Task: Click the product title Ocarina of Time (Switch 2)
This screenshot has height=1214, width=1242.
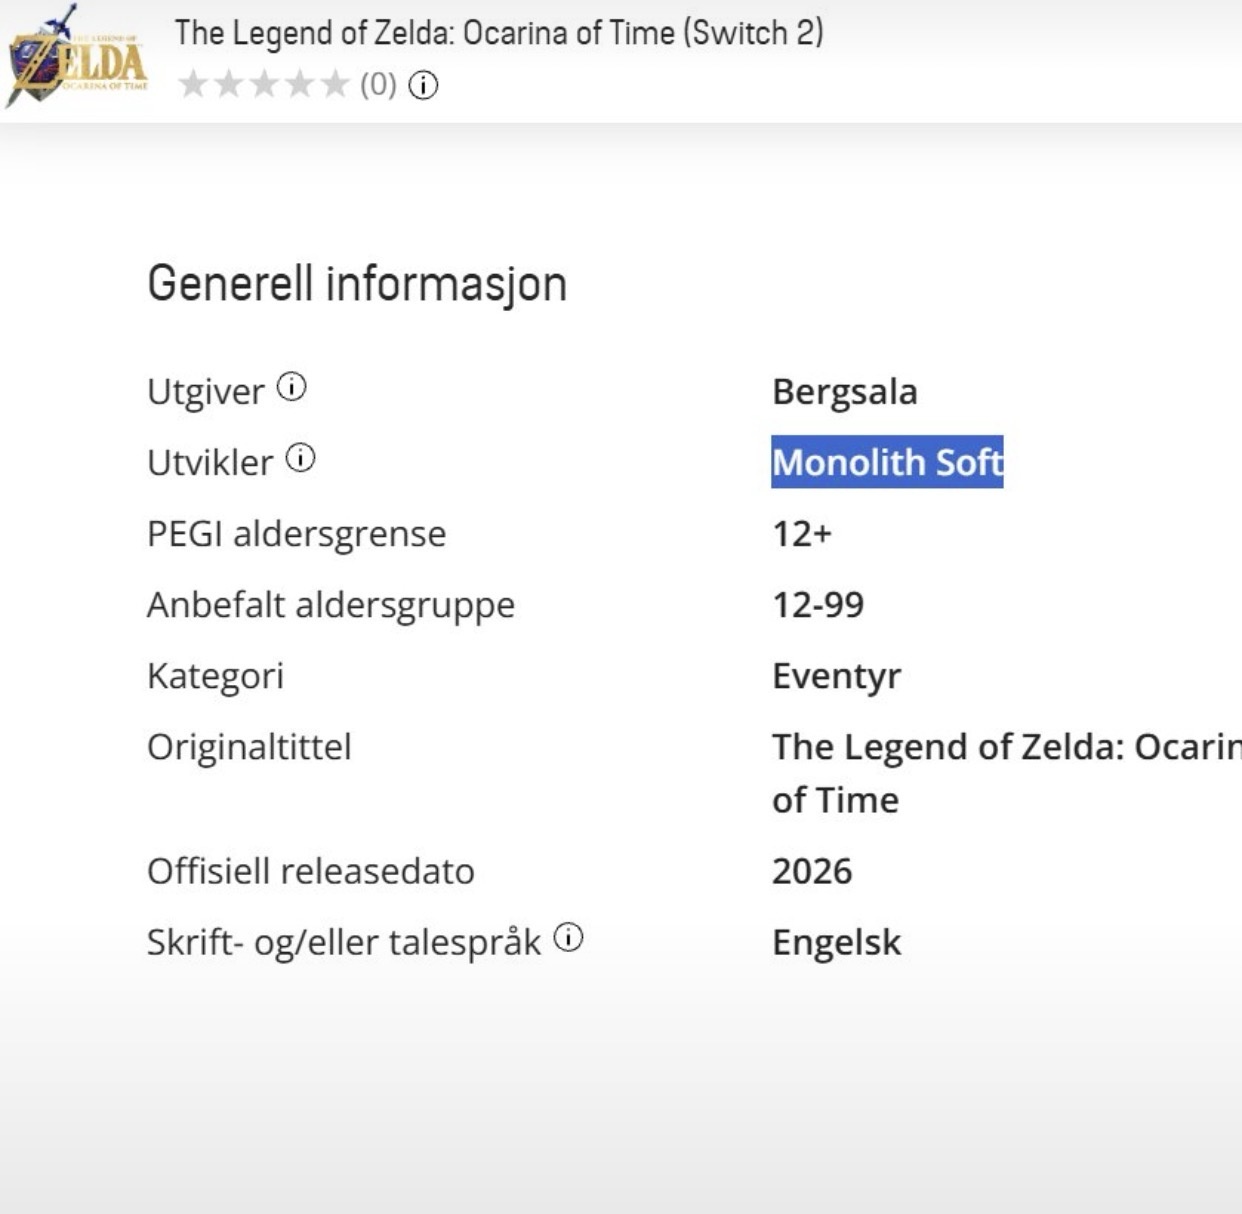Action: [499, 33]
